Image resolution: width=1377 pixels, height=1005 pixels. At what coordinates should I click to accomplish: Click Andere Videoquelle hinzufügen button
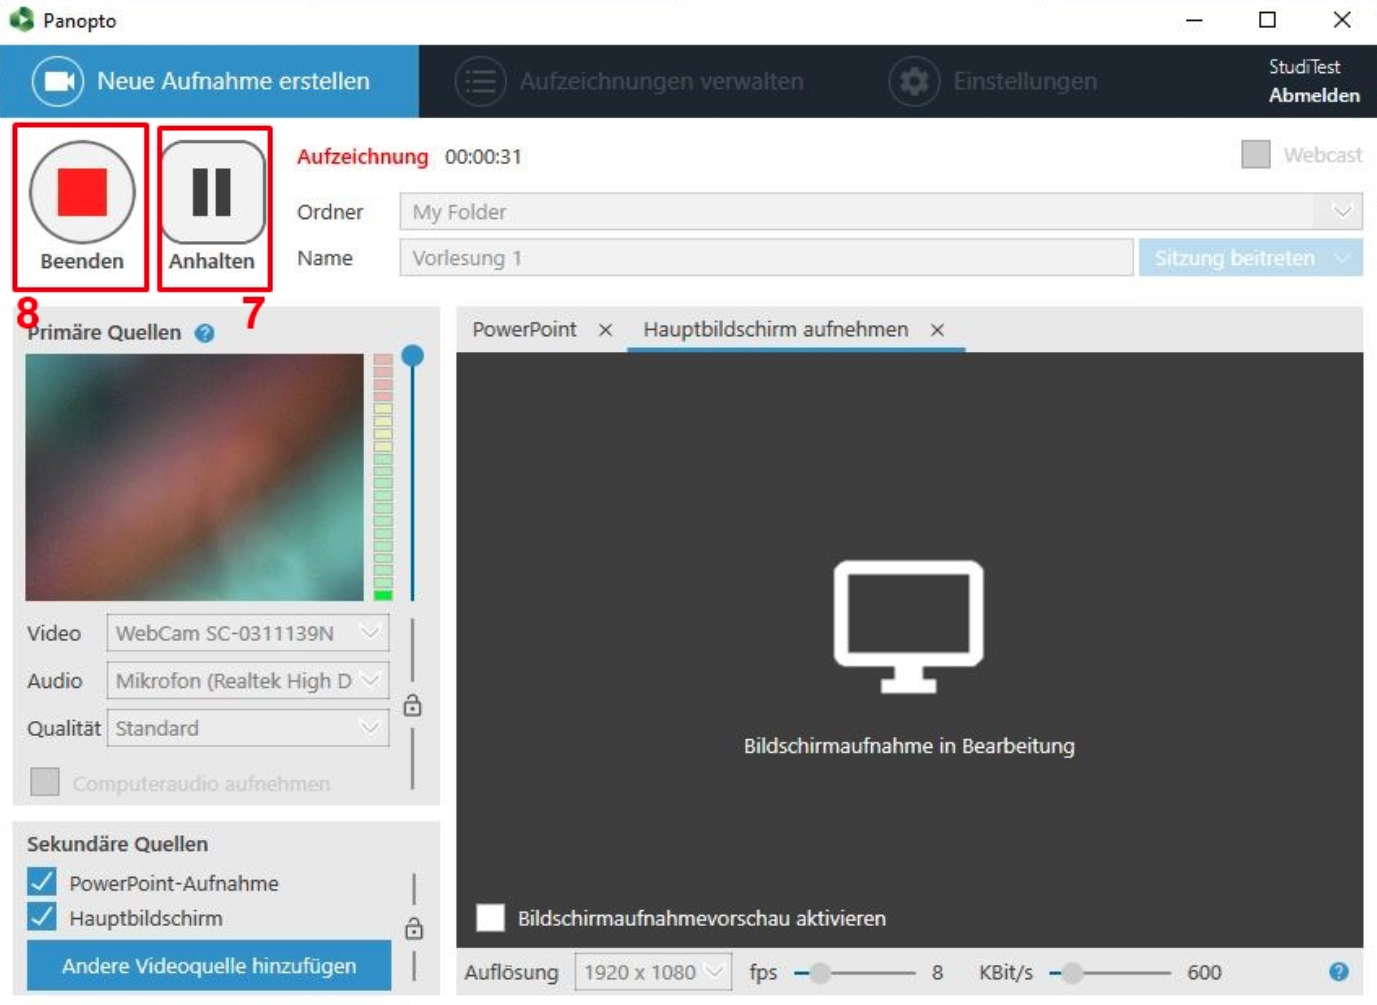pos(209,966)
